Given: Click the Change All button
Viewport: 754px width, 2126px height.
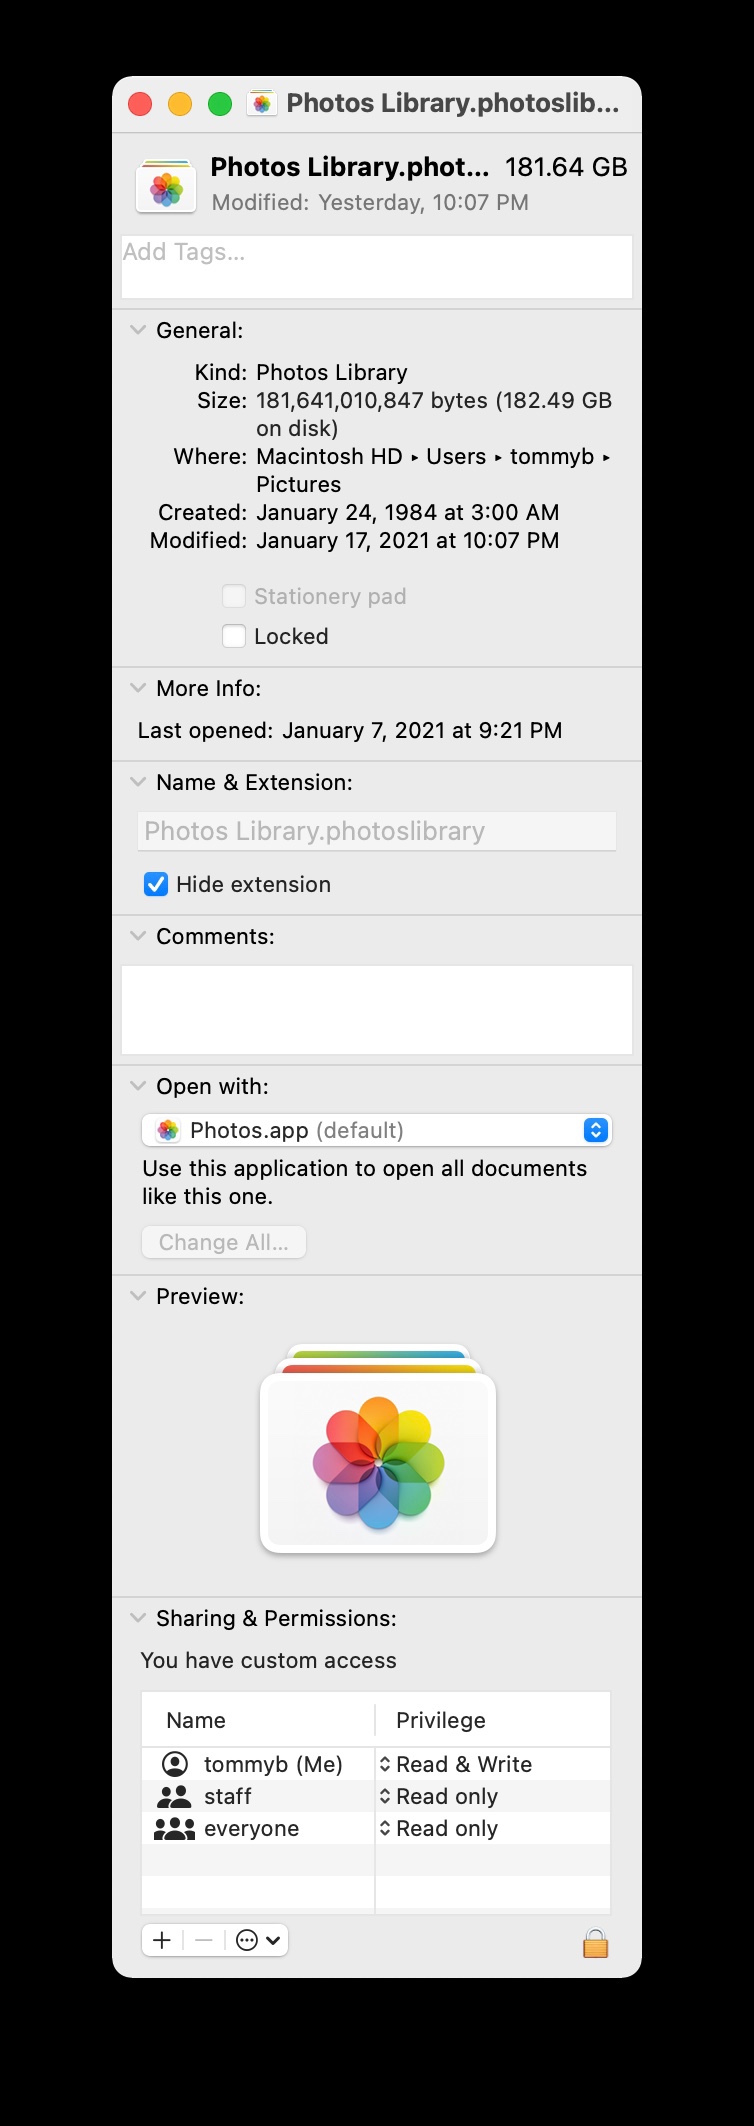Looking at the screenshot, I should pos(224,1242).
